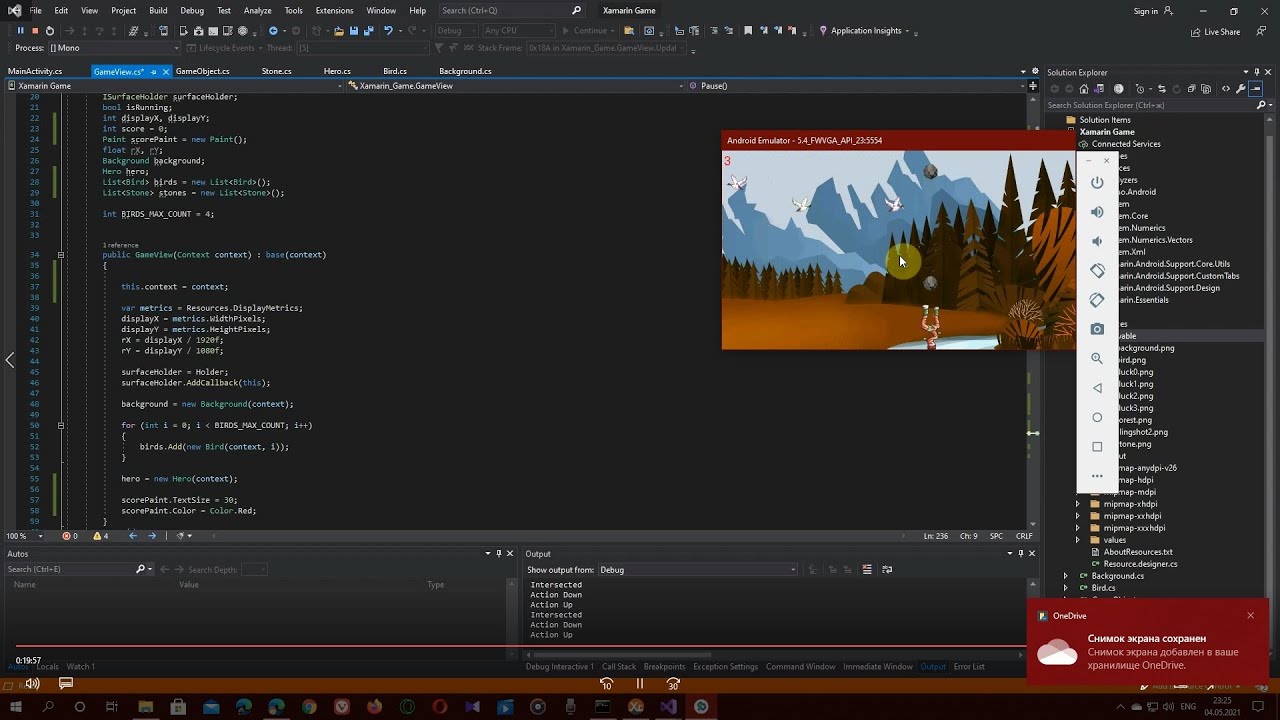
Task: Switch to the Hero.cs tab
Action: point(337,71)
